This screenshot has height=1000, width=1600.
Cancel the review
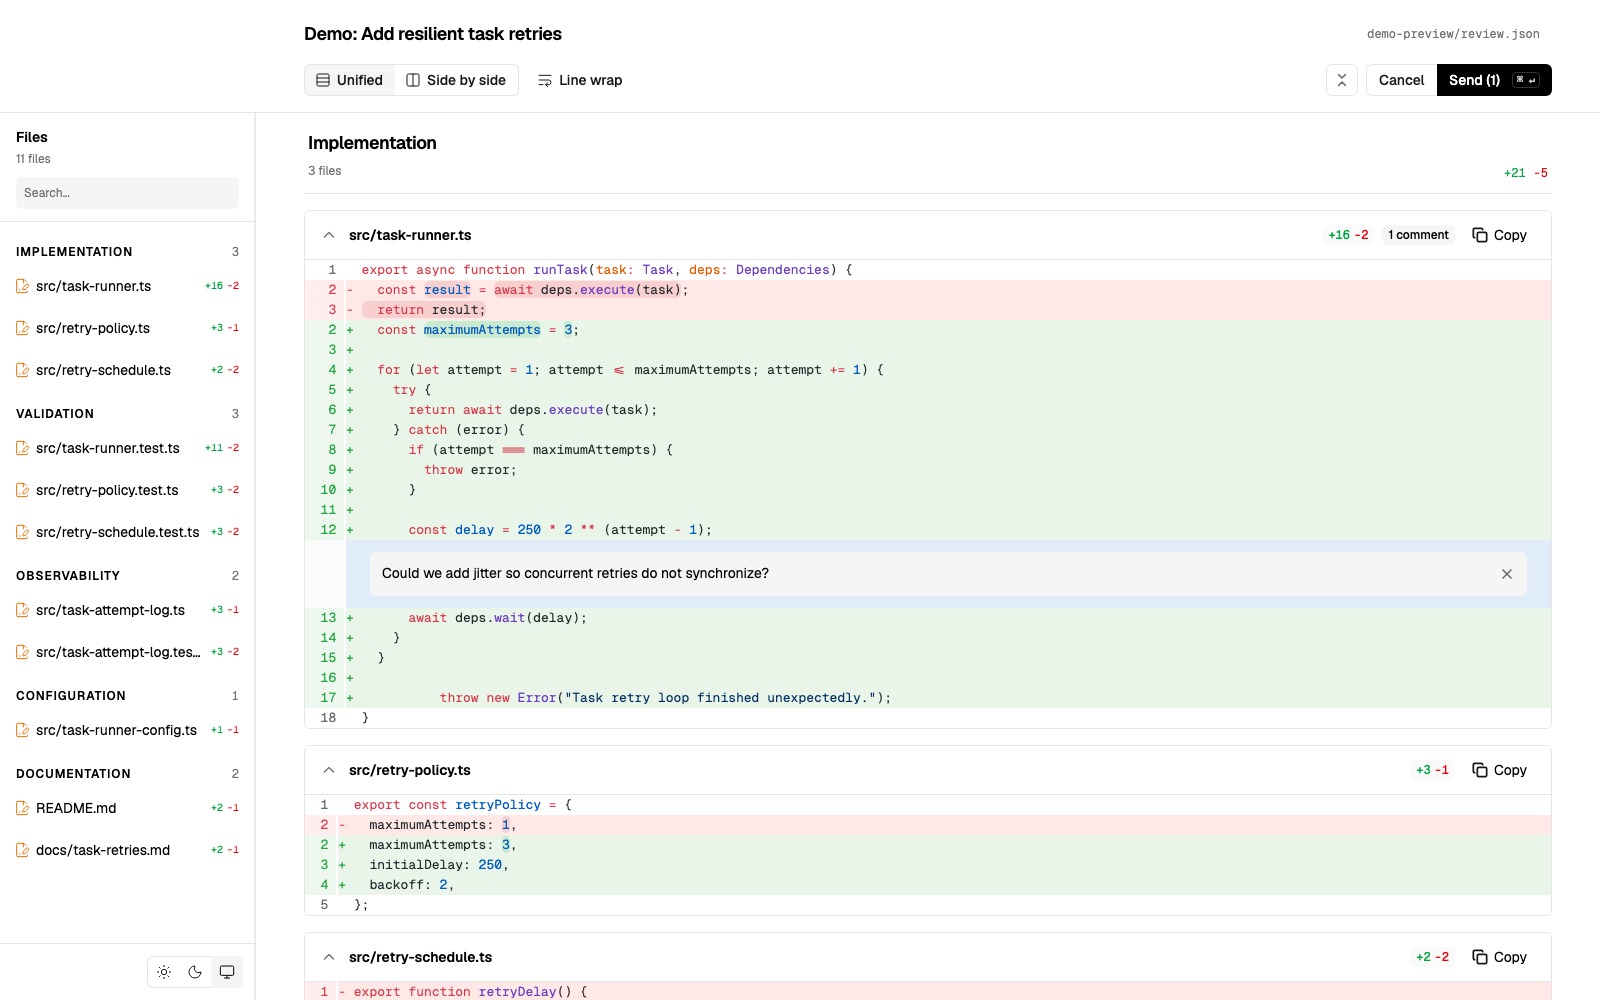point(1401,80)
